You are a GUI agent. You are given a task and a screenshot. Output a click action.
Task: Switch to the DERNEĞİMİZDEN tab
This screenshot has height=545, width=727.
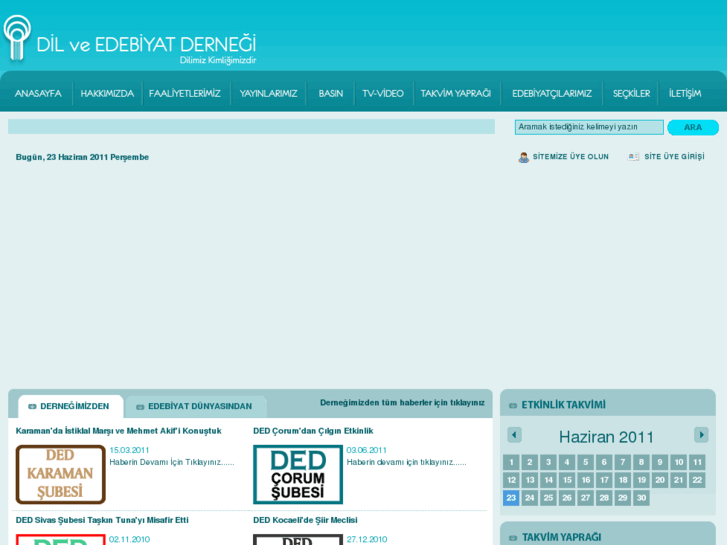tap(71, 406)
